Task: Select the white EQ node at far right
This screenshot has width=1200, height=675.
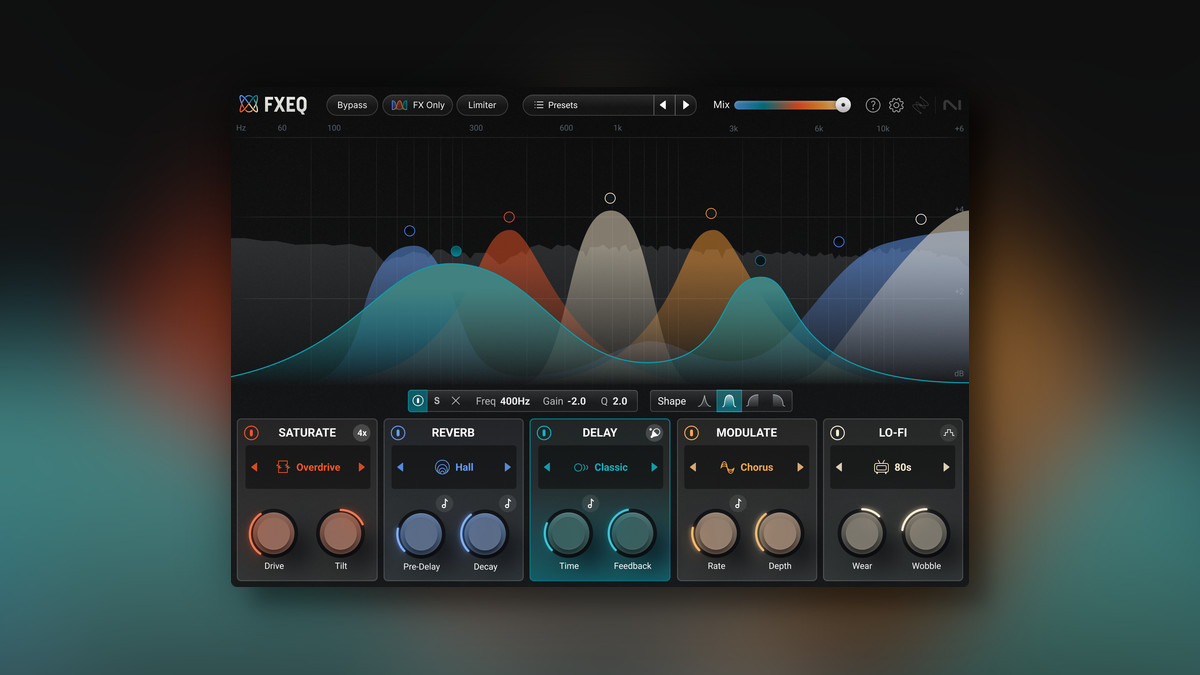Action: click(921, 219)
